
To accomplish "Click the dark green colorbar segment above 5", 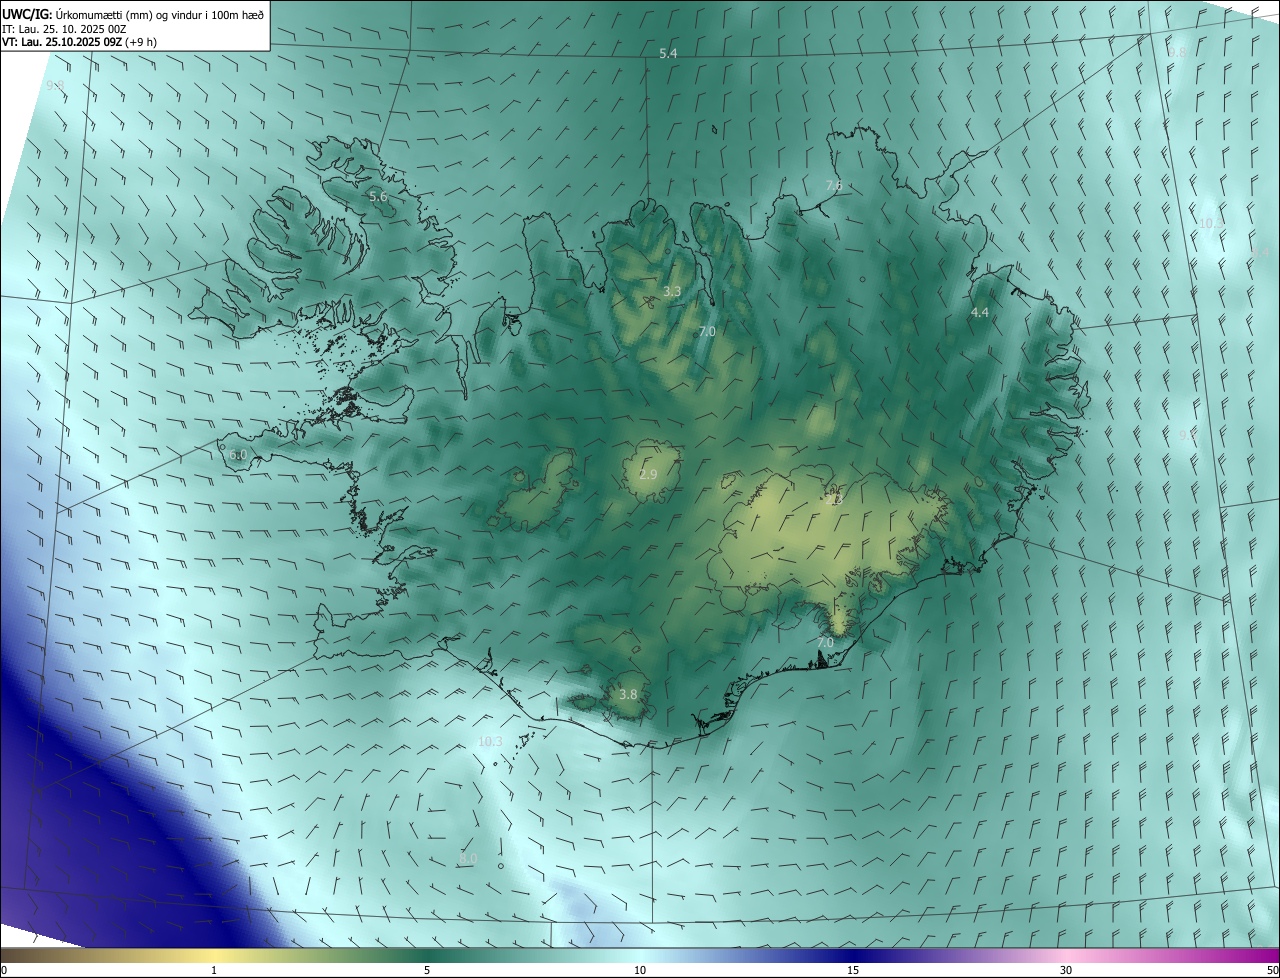I will (x=427, y=955).
